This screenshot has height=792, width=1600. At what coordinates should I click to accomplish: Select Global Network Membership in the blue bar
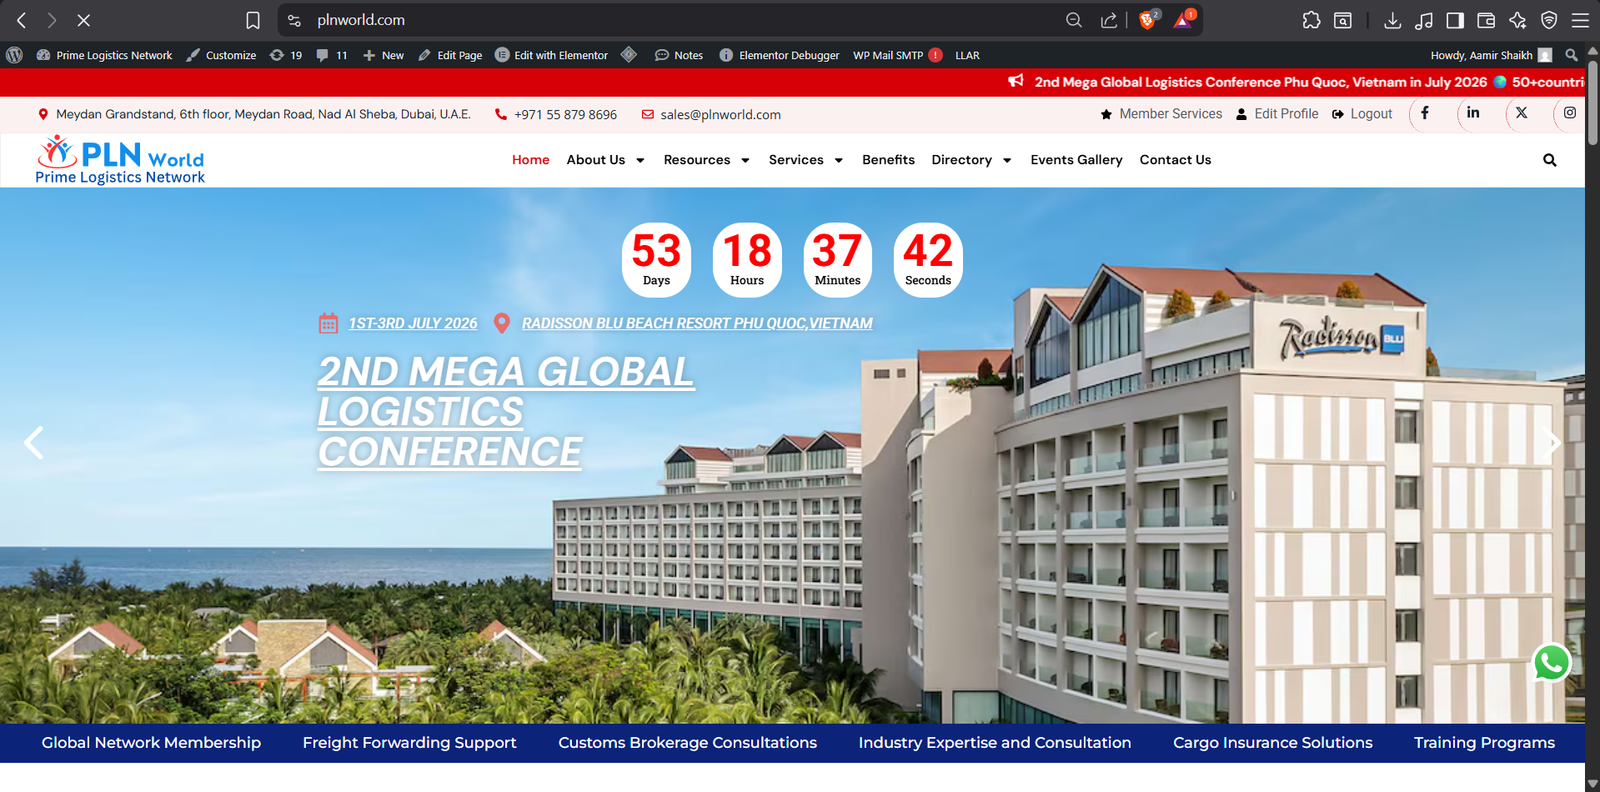click(x=151, y=743)
